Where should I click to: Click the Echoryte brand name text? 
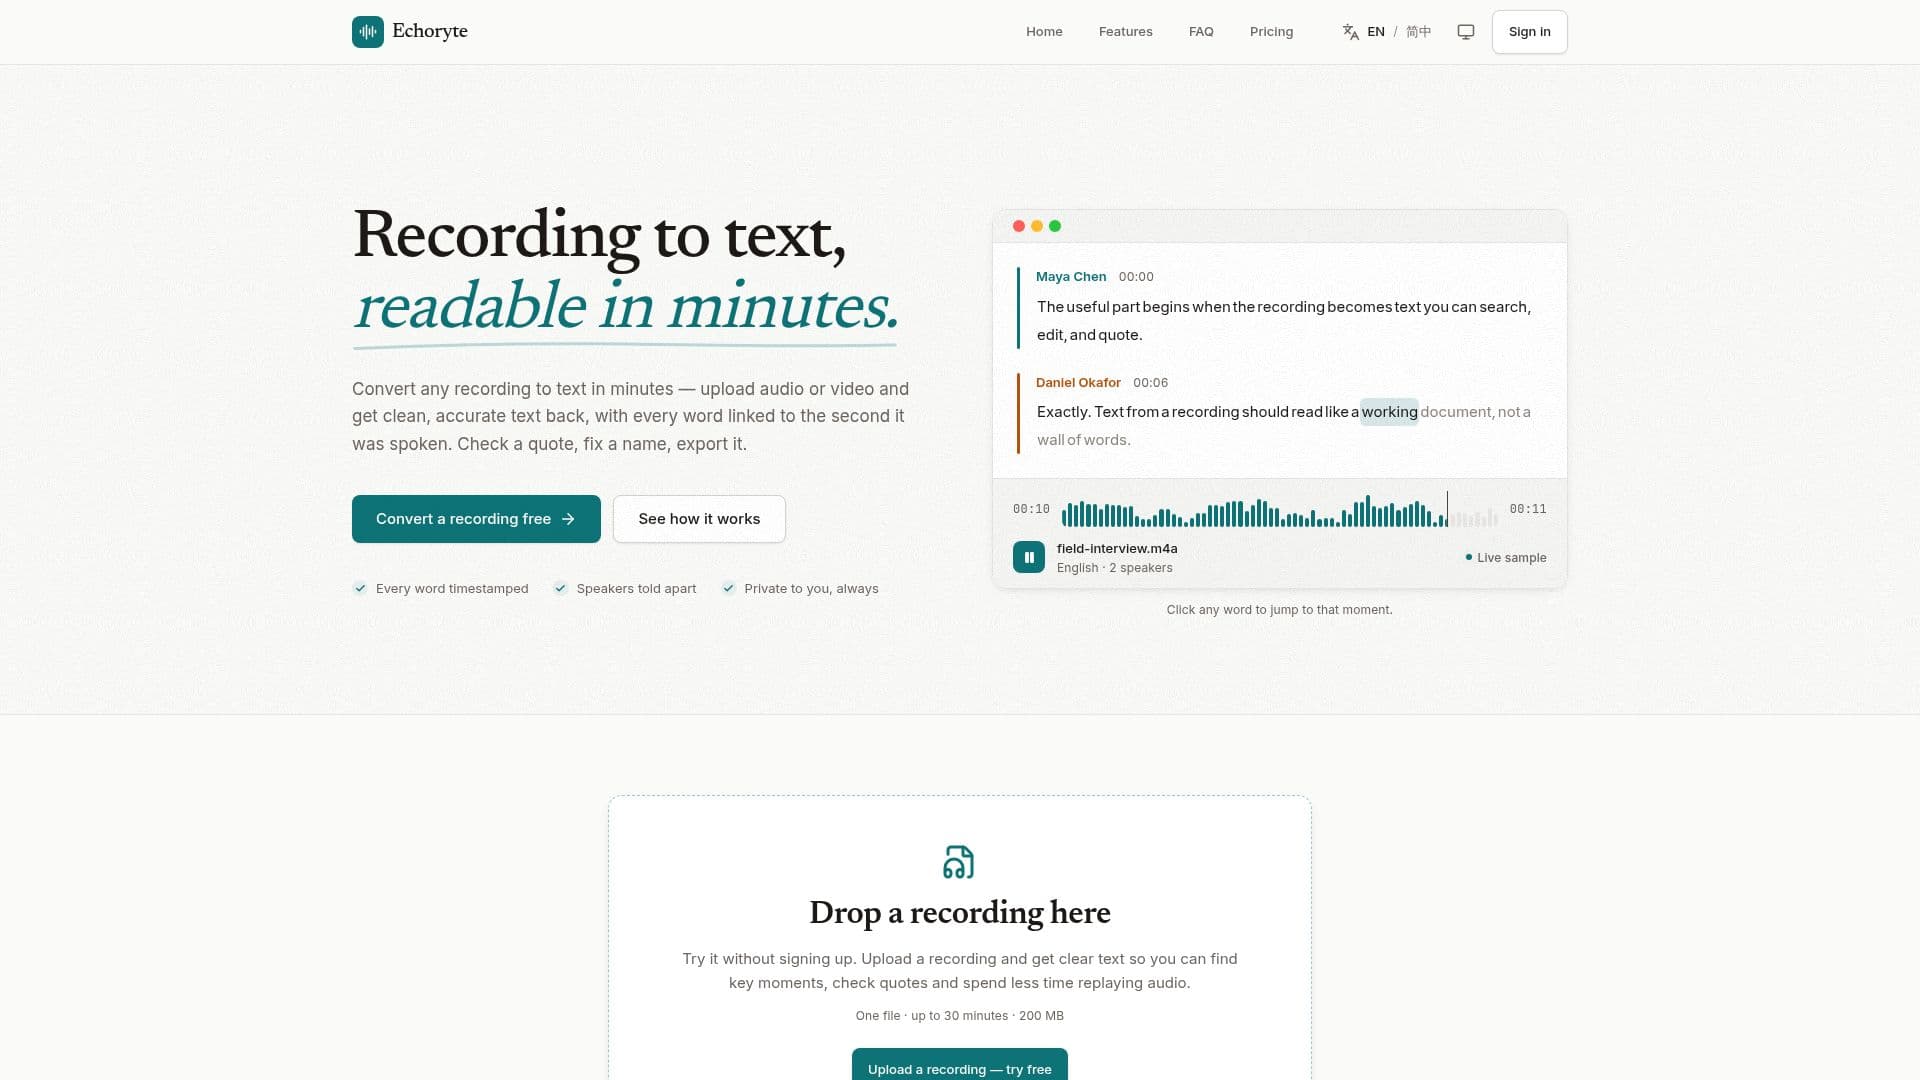tap(430, 31)
